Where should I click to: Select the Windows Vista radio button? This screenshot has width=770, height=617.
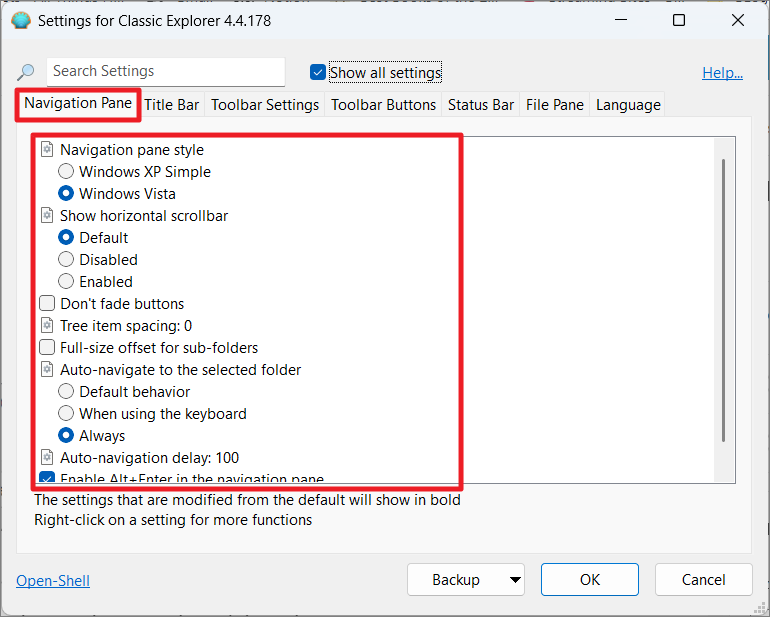pyautogui.click(x=66, y=193)
